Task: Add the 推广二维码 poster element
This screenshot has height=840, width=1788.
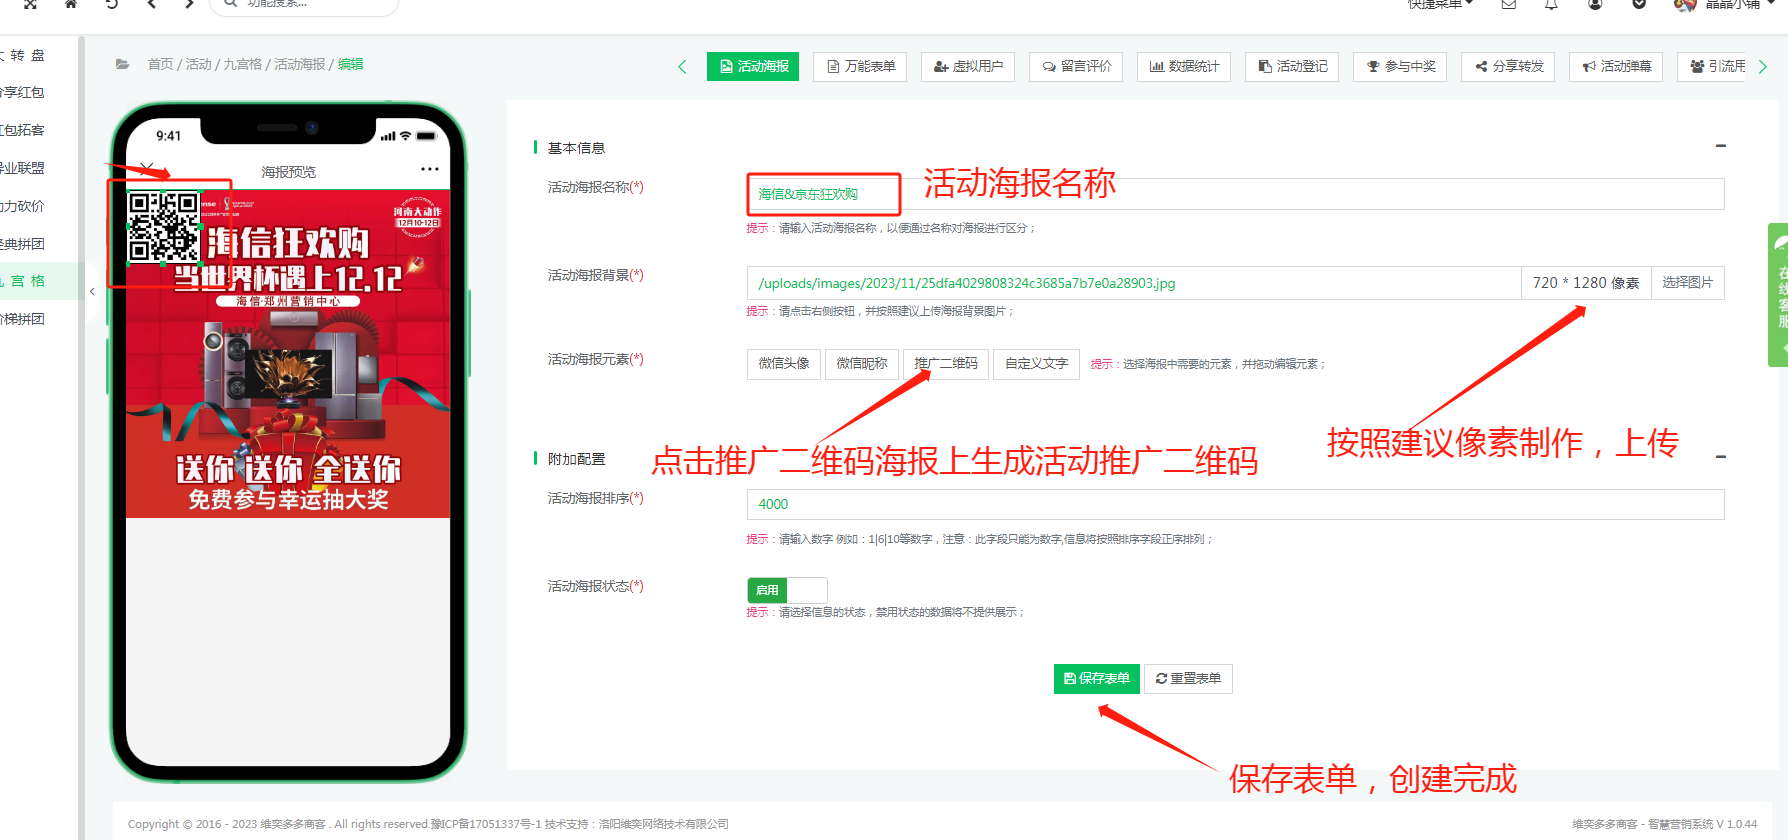Action: 946,364
